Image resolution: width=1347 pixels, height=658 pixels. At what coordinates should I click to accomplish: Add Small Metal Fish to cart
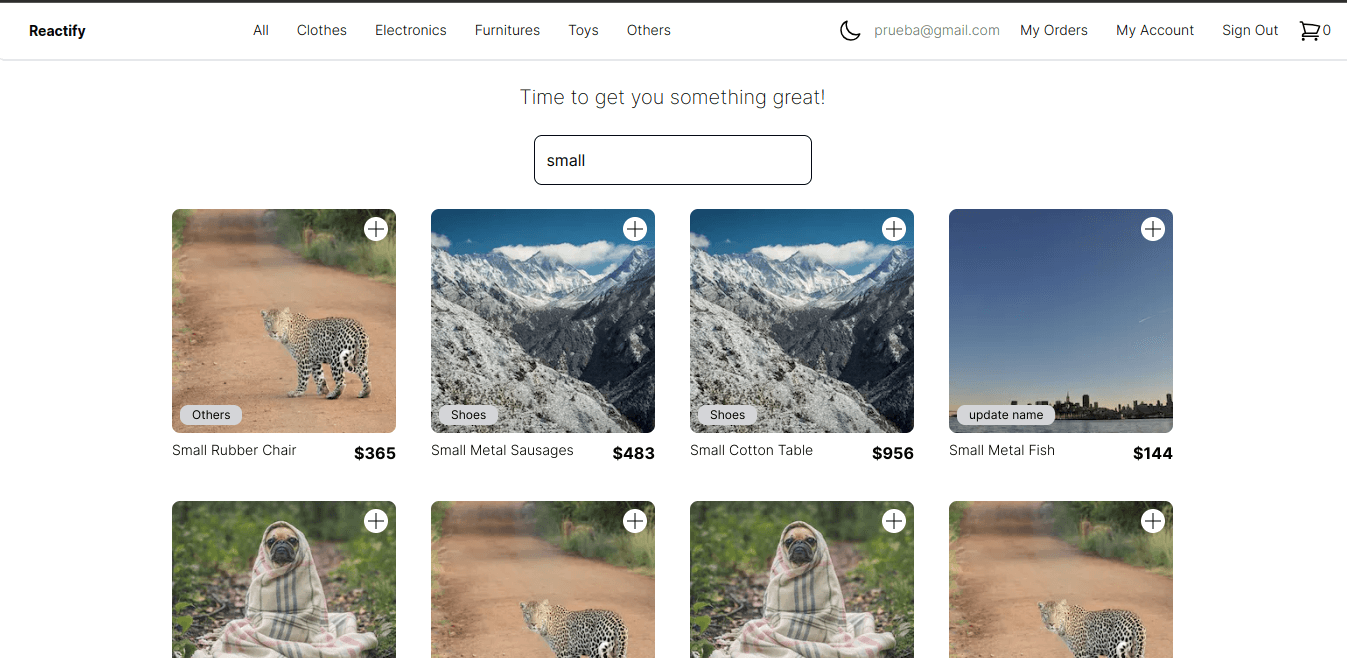[x=1152, y=229]
